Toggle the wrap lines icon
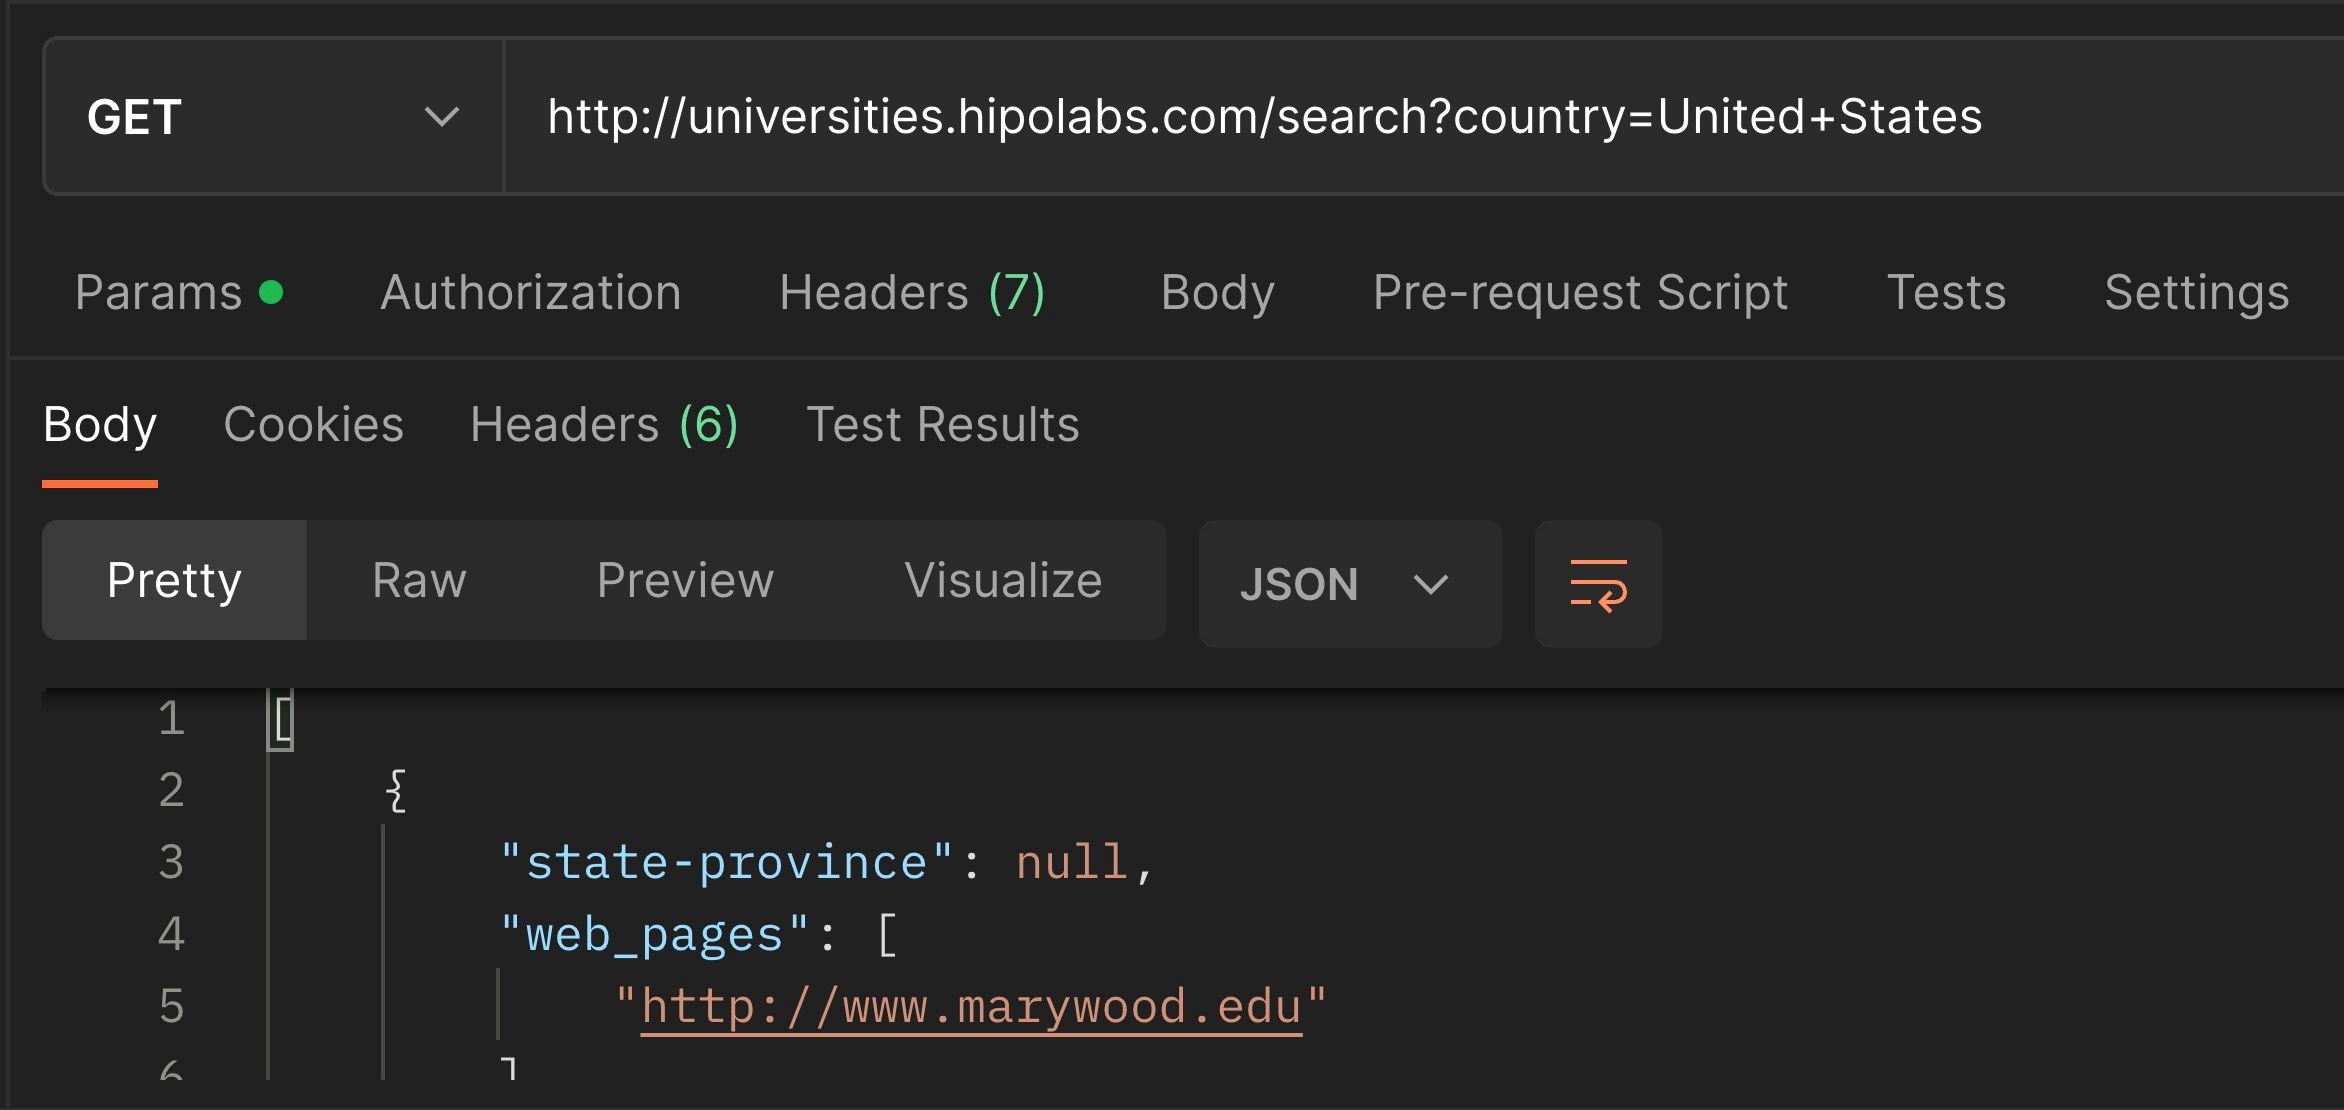Image resolution: width=2344 pixels, height=1110 pixels. pyautogui.click(x=1598, y=585)
